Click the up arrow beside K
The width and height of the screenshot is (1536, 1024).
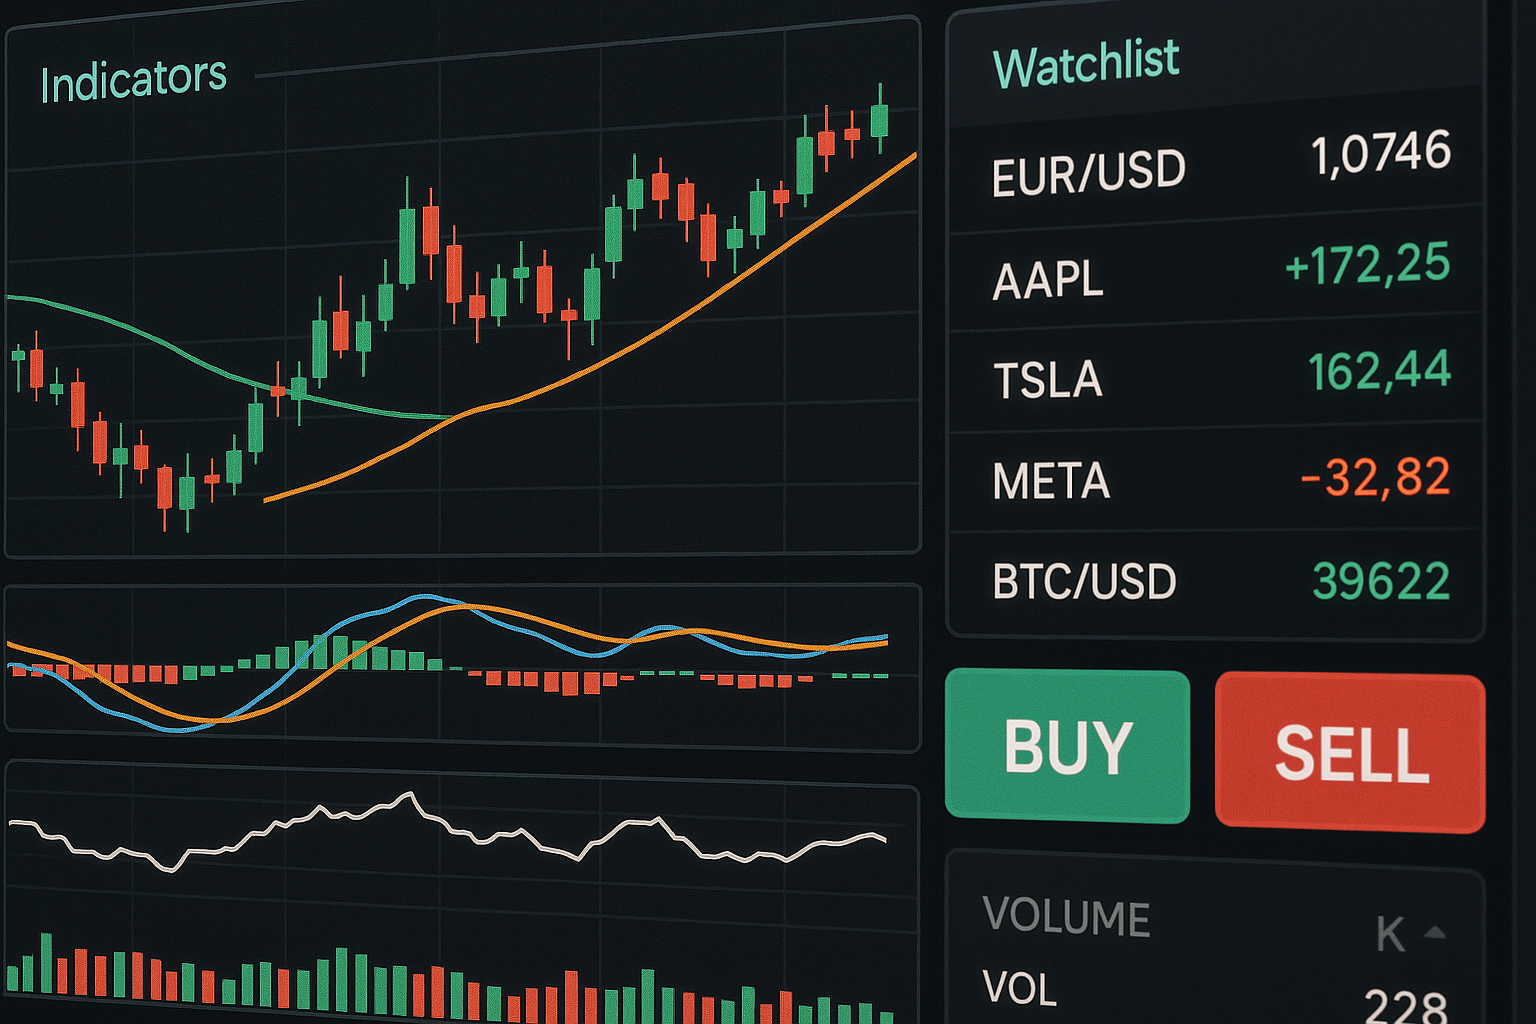1435,932
